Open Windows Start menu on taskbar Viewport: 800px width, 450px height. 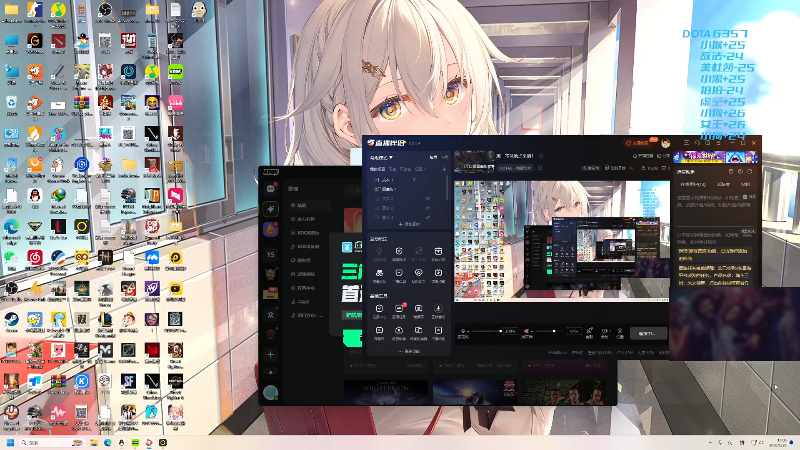click(10, 442)
